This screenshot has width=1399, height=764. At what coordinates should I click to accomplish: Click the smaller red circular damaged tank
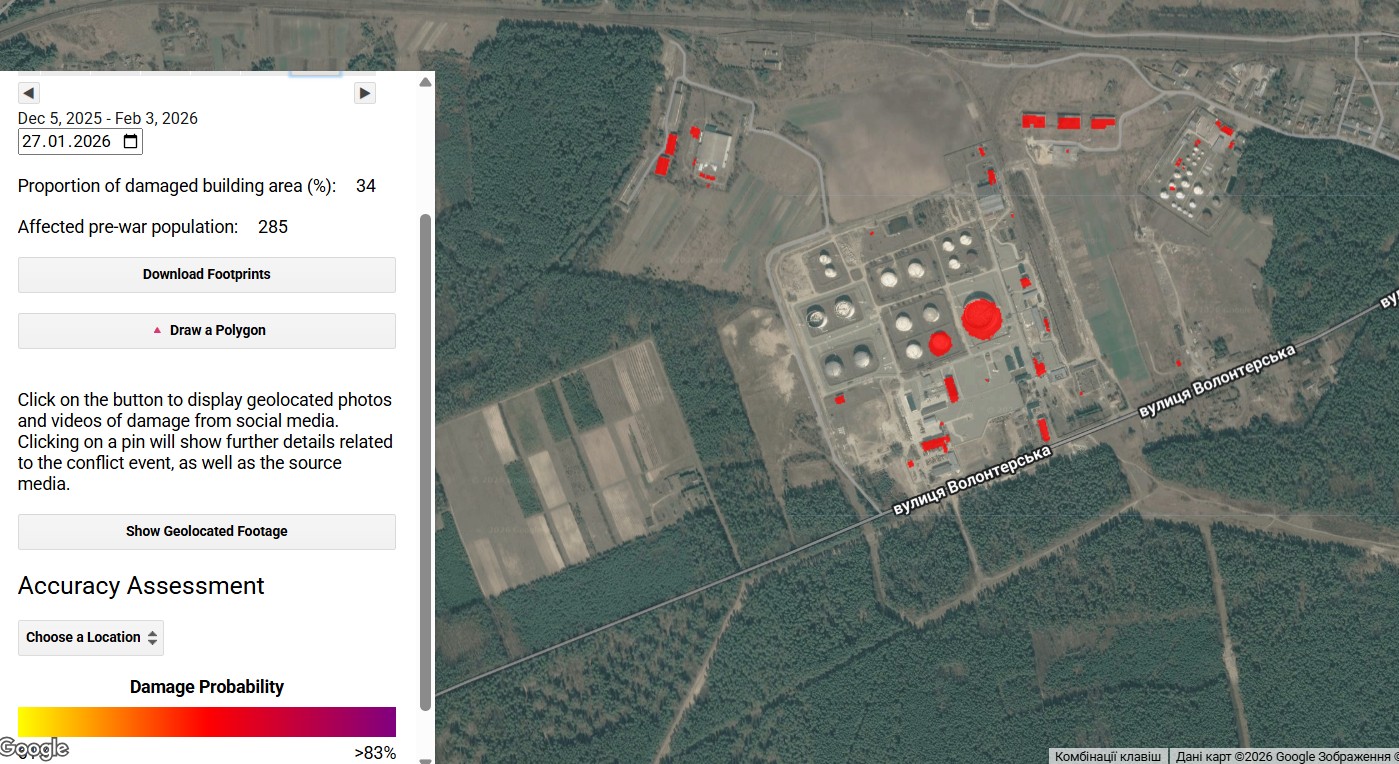939,344
